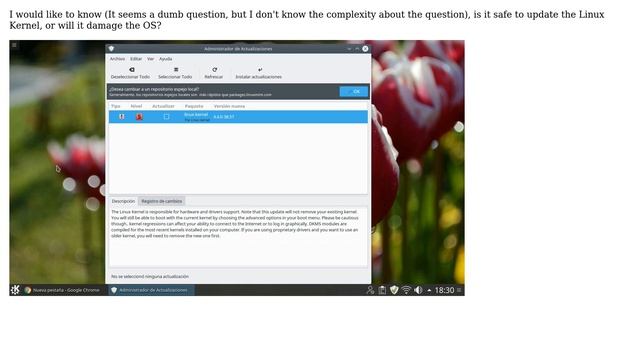Image resolution: width=640 pixels, height=360 pixels.
Task: Click the desktop toolbox icon at top-left
Action: [14, 45]
